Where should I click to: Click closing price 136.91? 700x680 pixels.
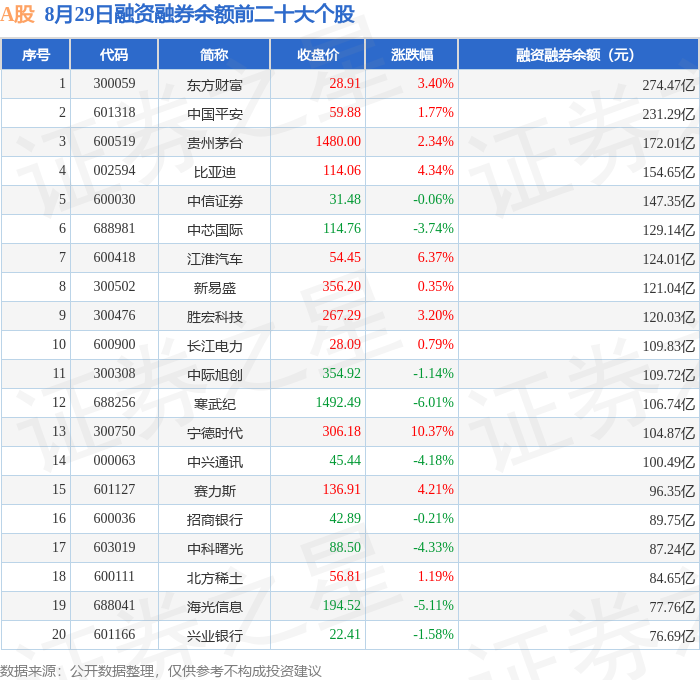[x=342, y=489]
